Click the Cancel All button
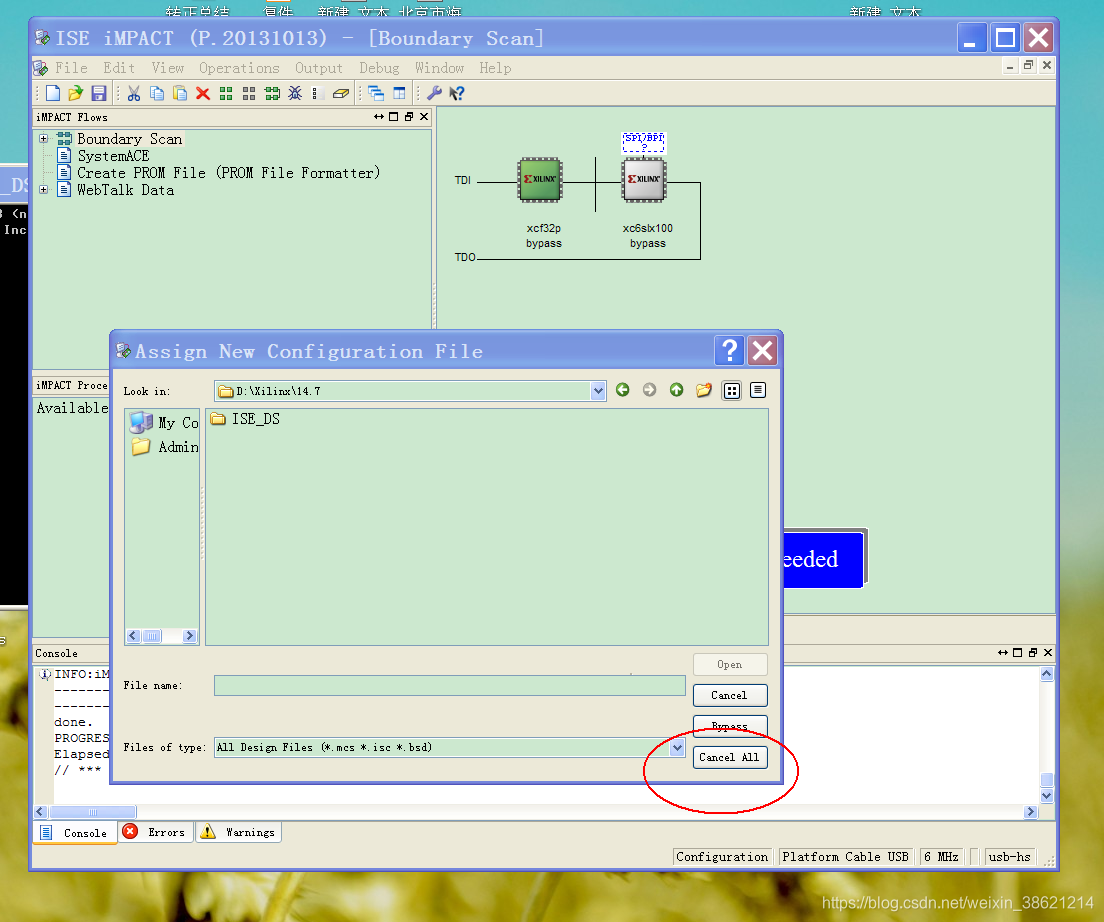 tap(729, 757)
